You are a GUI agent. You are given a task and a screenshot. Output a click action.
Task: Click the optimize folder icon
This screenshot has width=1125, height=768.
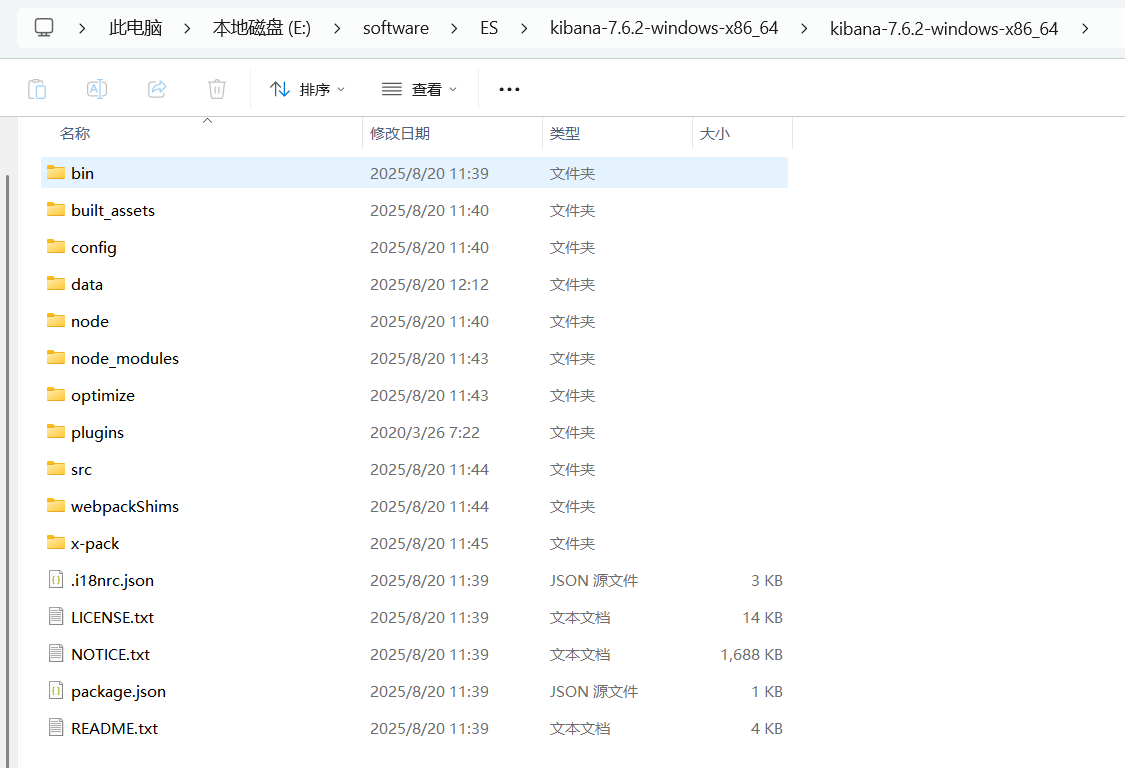[56, 394]
